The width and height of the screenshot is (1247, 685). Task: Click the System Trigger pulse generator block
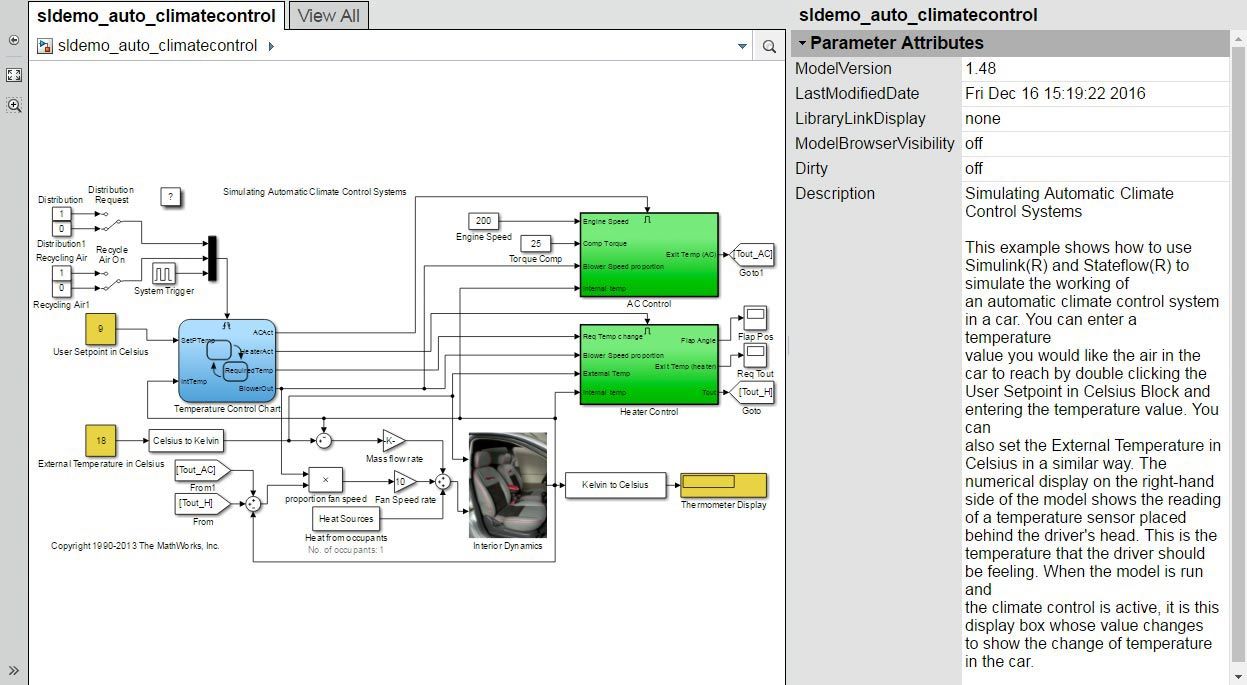(163, 273)
